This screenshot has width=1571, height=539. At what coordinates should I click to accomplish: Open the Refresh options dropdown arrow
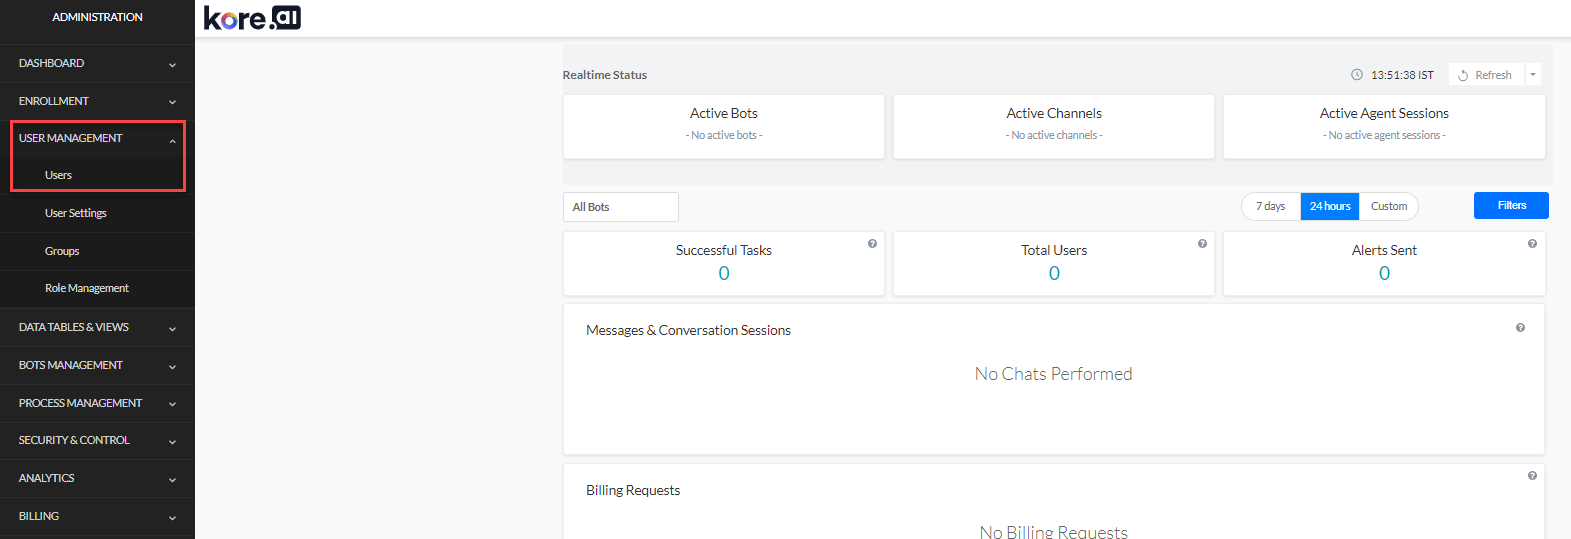click(1533, 75)
